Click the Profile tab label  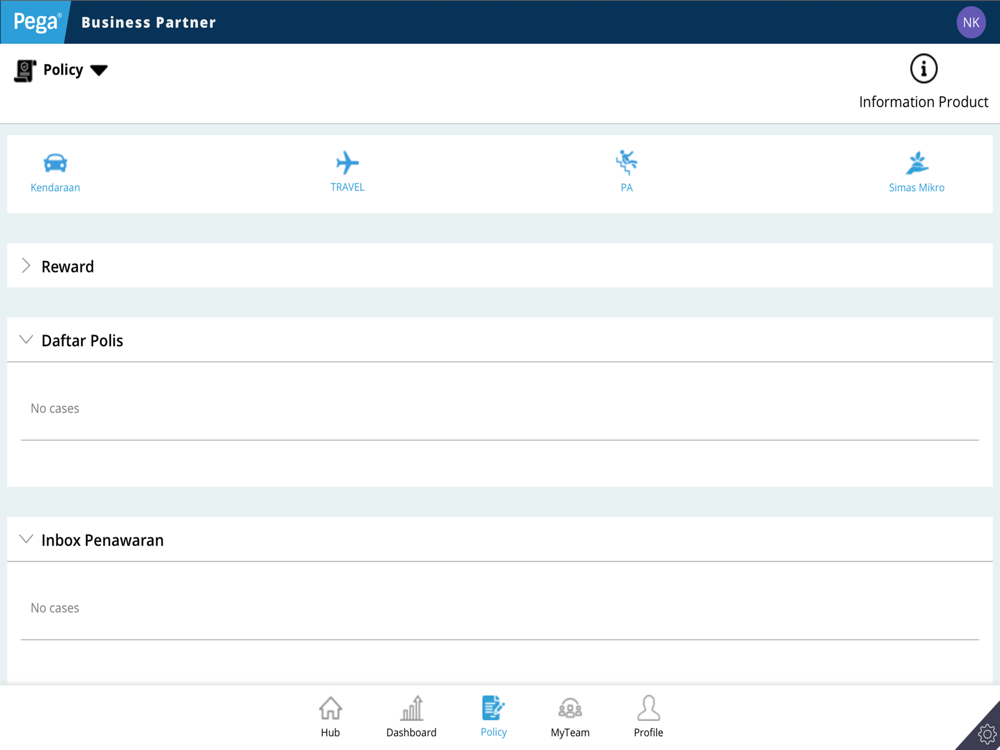649,733
